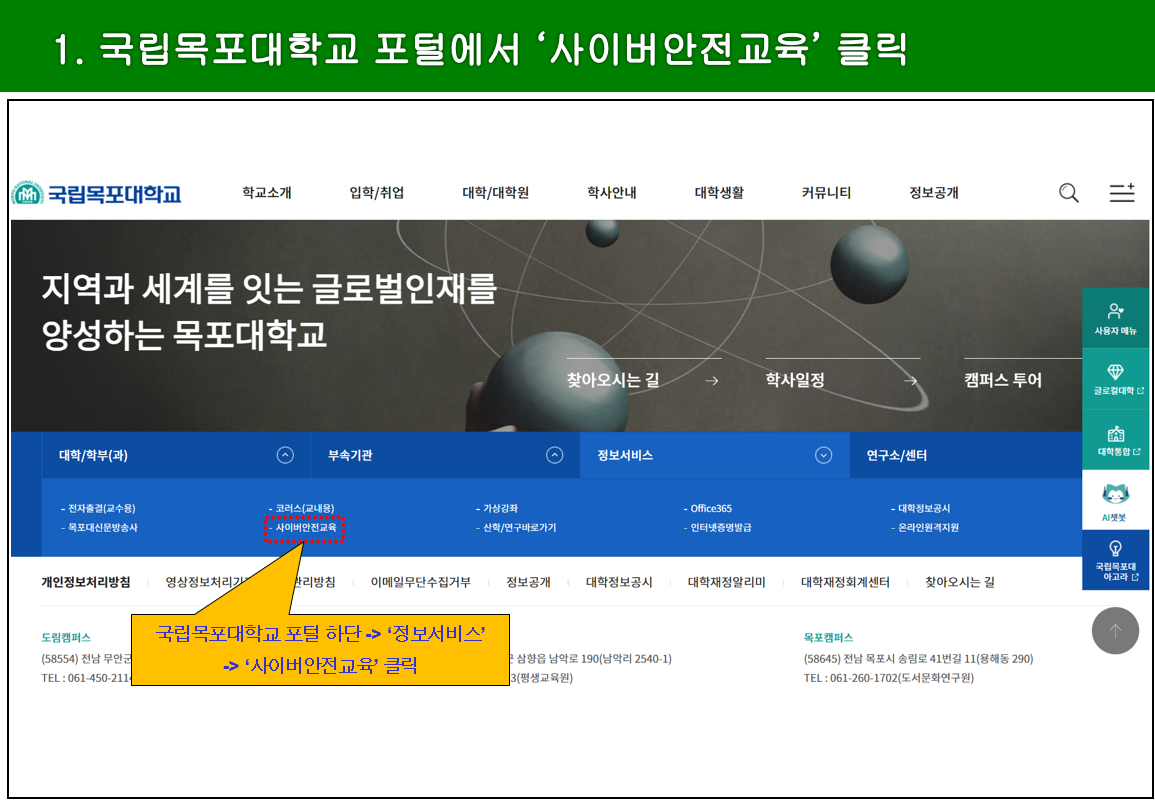
Task: Click the 캠퍼스 투어 banner link
Action: [1003, 380]
